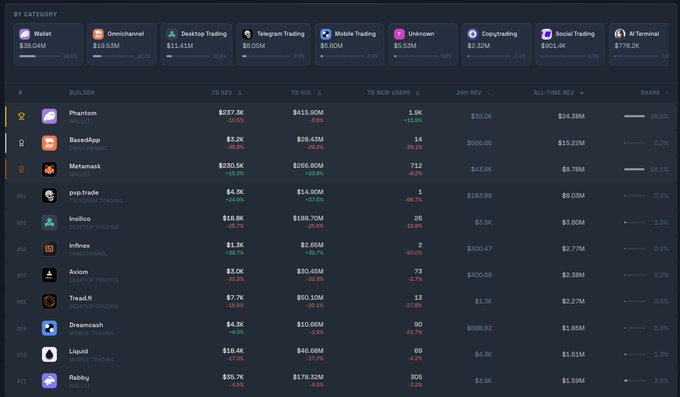Screen dimensions: 680x397
Task: Click Rabby's new users count 305
Action: tap(416, 377)
